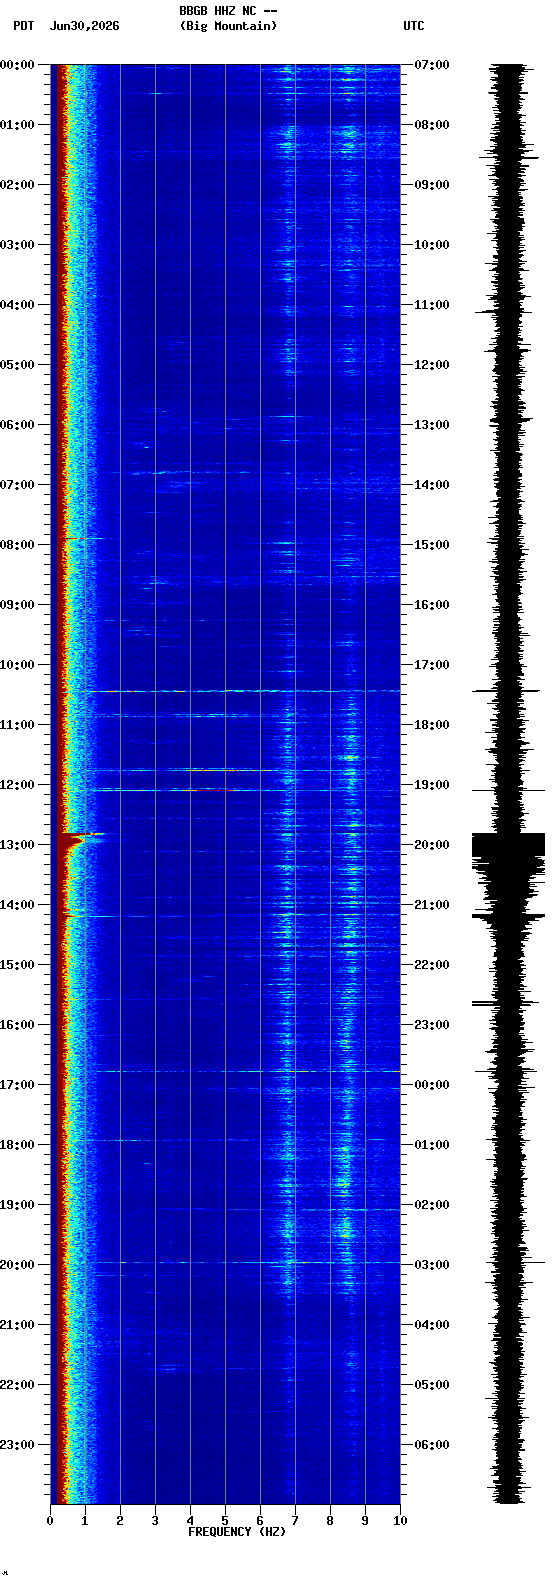Viewport: 552px width, 1584px height.
Task: Click UTC time label '01:00' on right axis
Action: tap(432, 1145)
